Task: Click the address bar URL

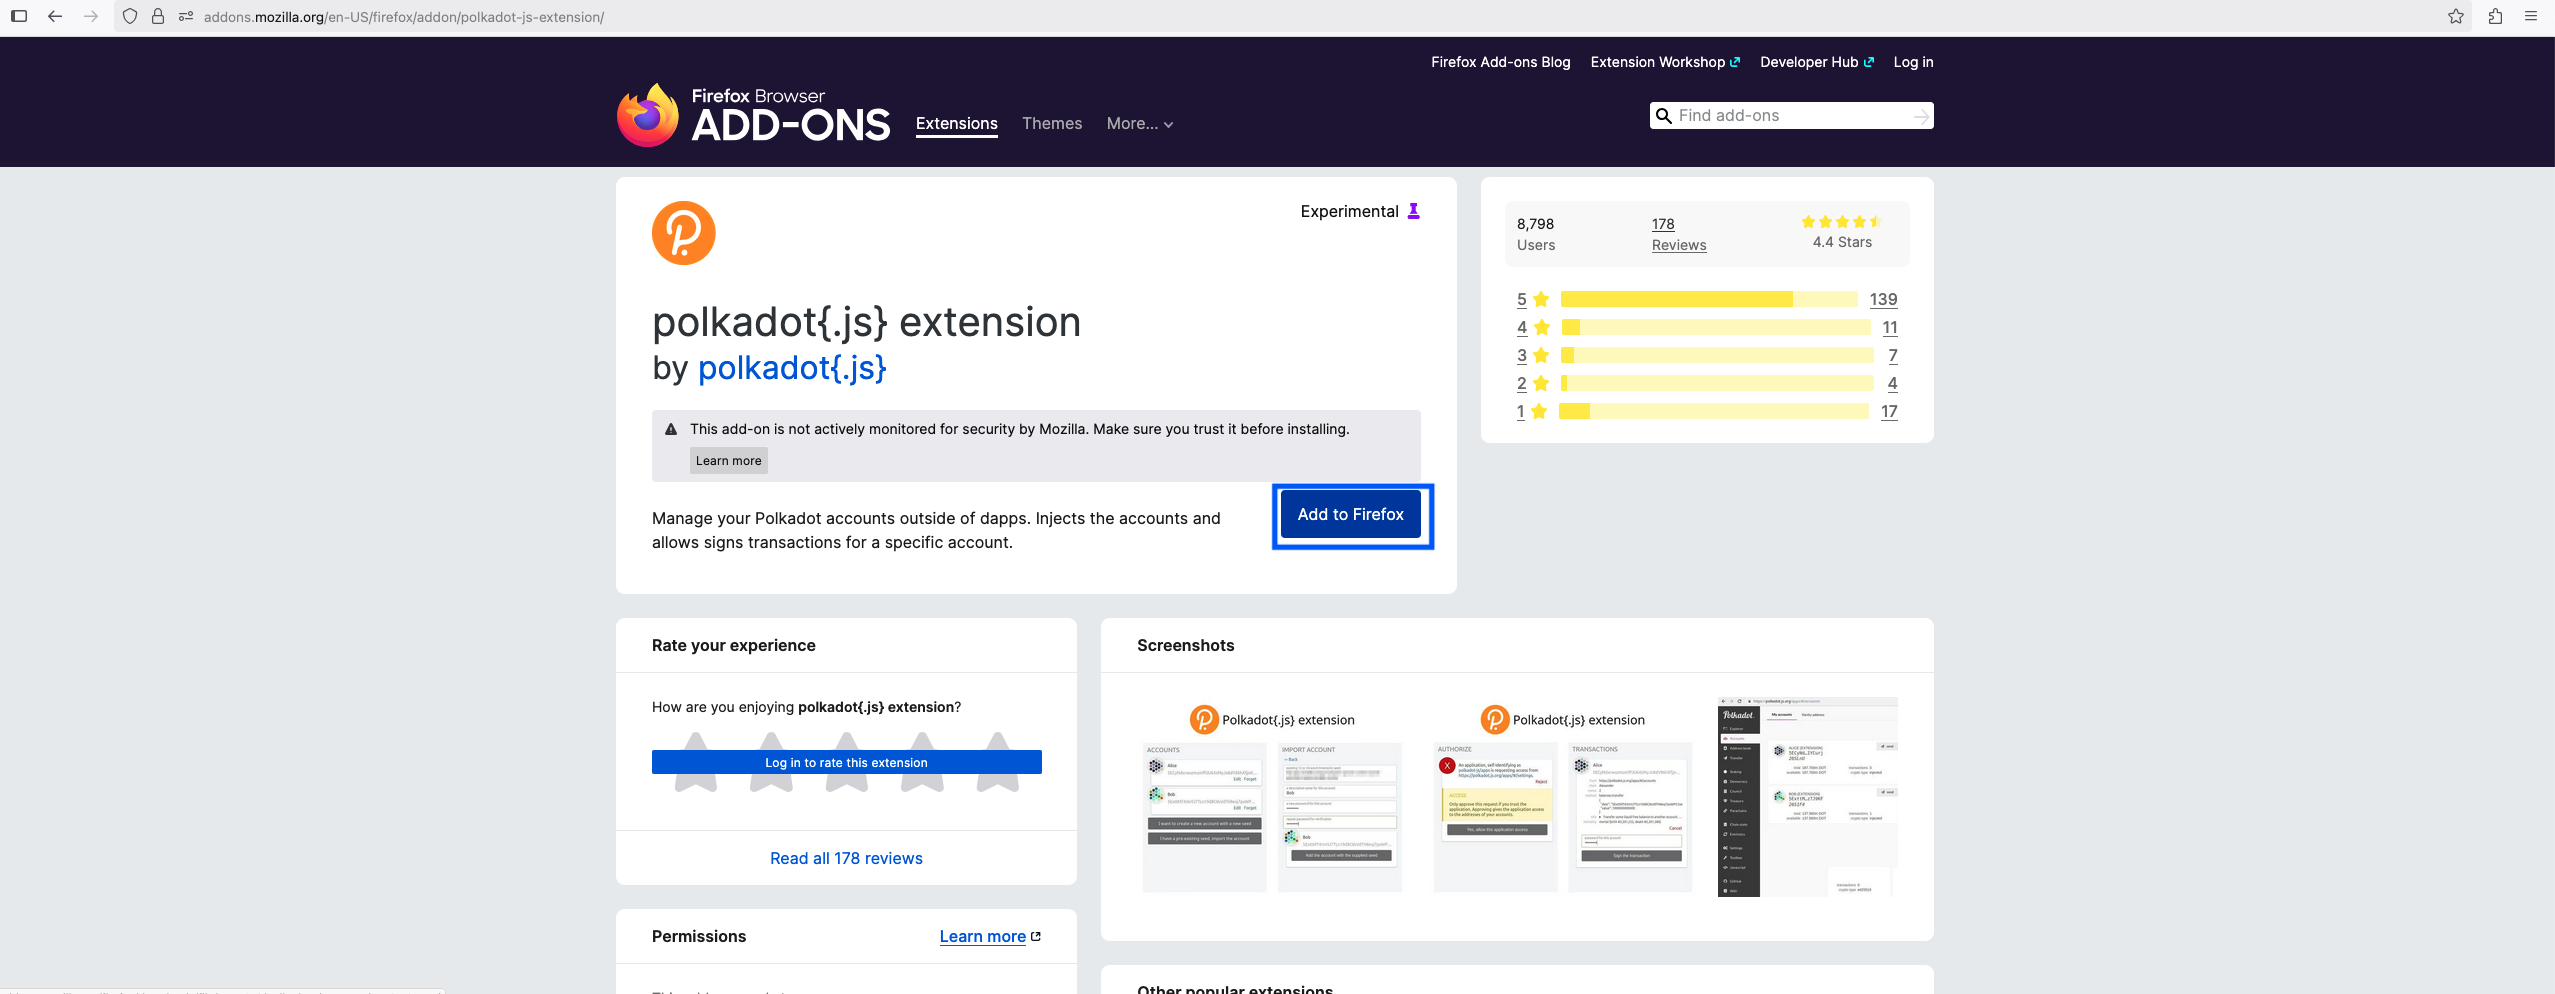Action: click(x=404, y=17)
